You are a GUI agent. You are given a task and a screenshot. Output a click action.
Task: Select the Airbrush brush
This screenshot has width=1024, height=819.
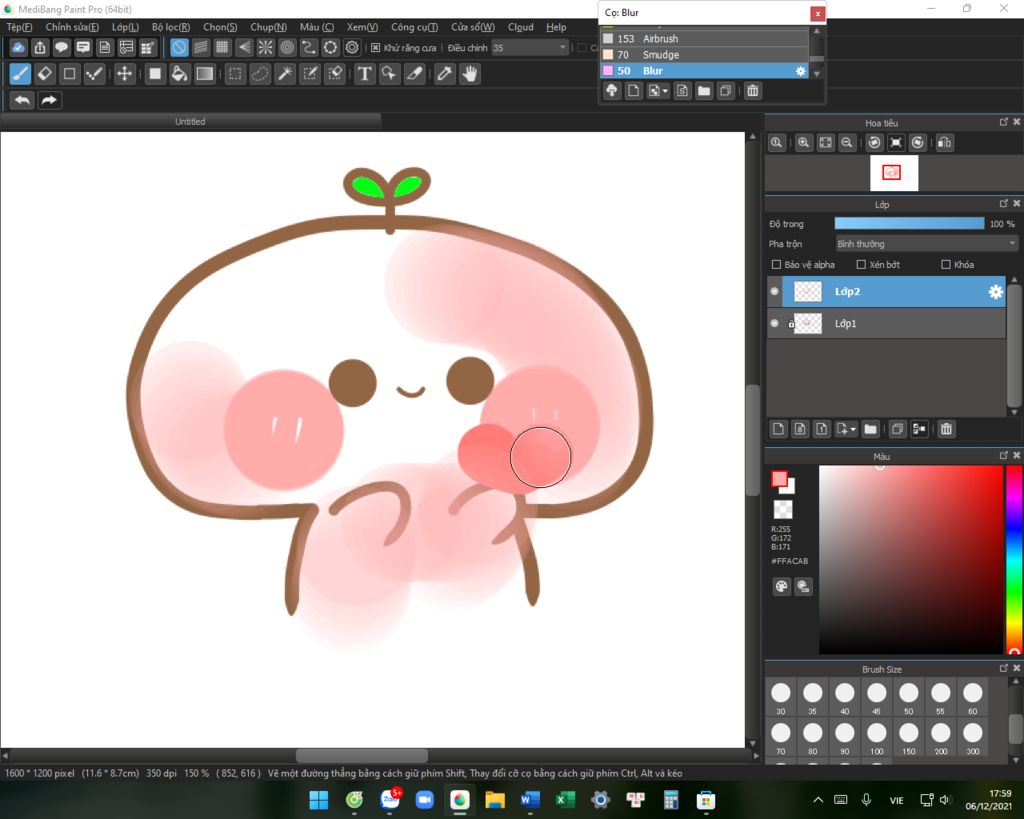coord(705,39)
